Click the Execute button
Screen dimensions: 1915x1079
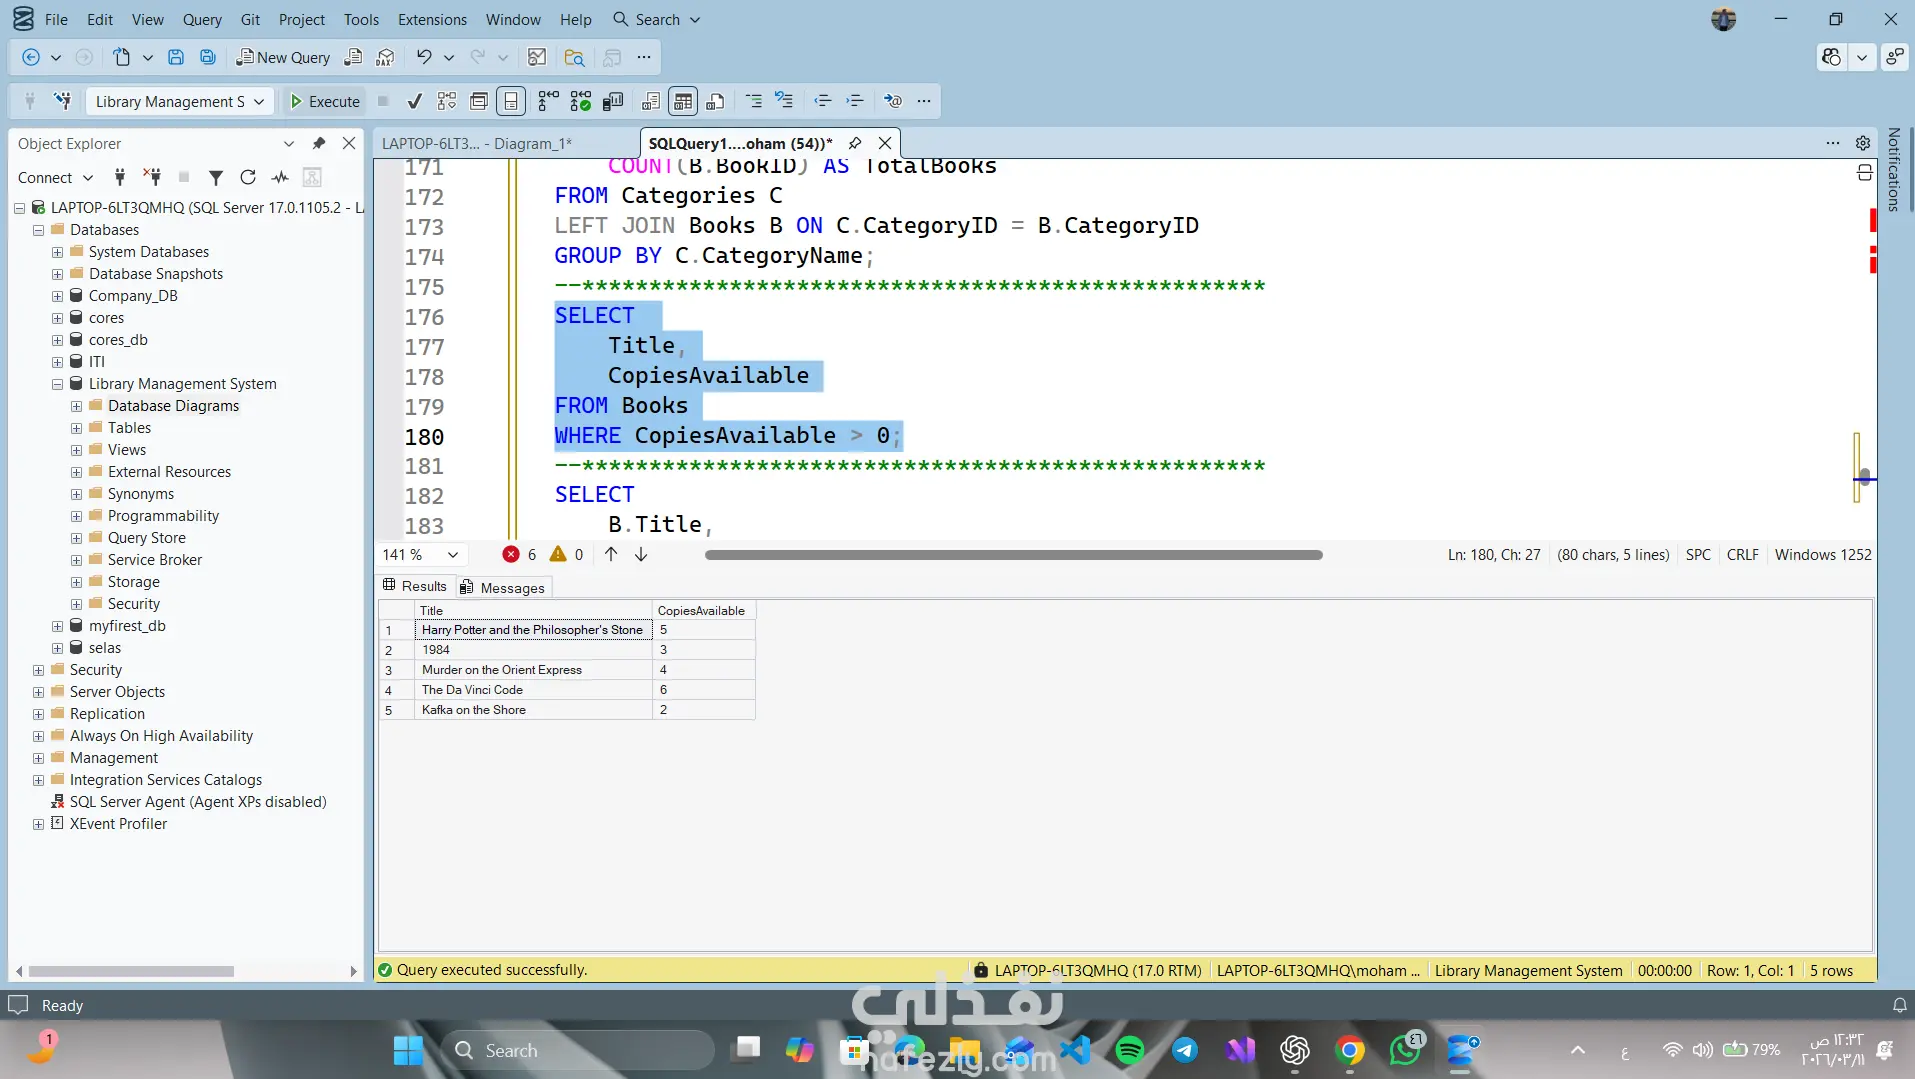click(x=325, y=101)
